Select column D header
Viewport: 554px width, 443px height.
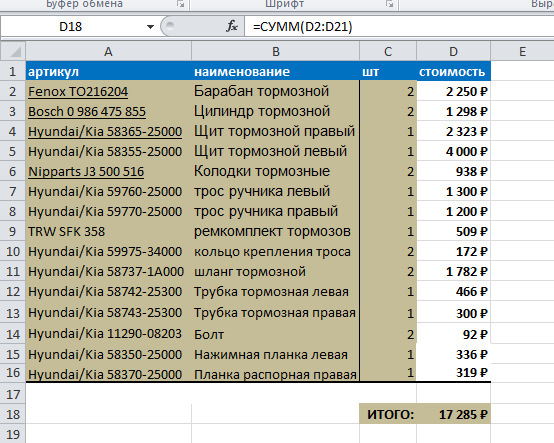click(453, 52)
